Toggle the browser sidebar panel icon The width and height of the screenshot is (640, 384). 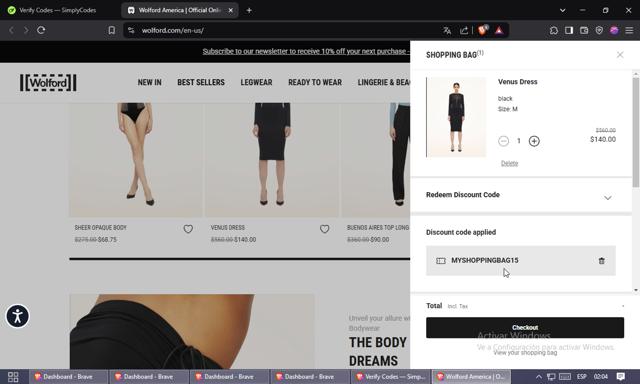[x=569, y=30]
